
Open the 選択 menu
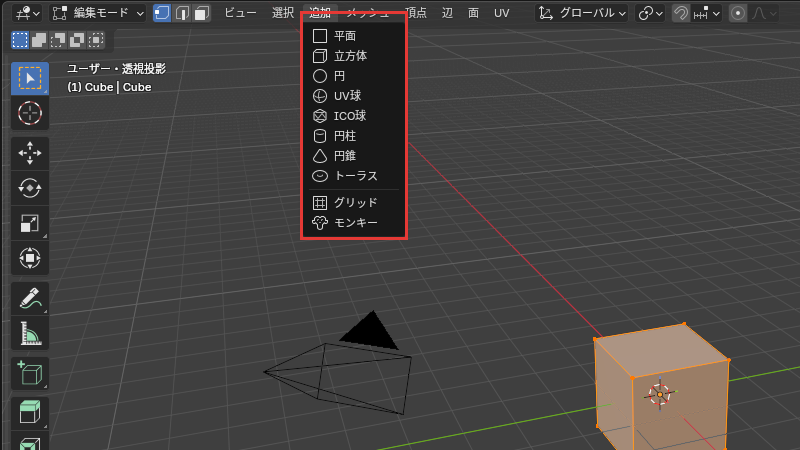click(x=283, y=13)
